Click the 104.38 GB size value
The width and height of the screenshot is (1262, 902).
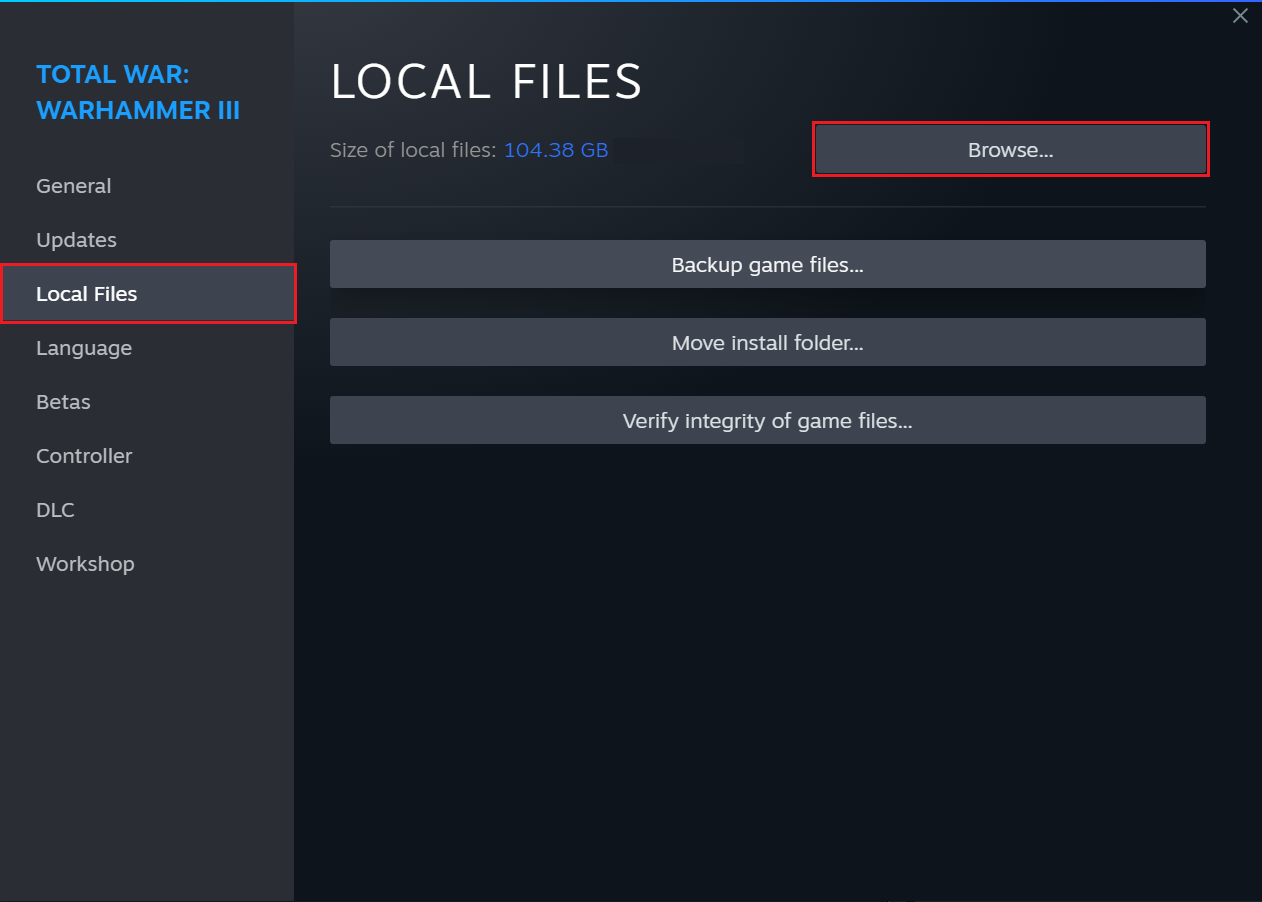(556, 150)
